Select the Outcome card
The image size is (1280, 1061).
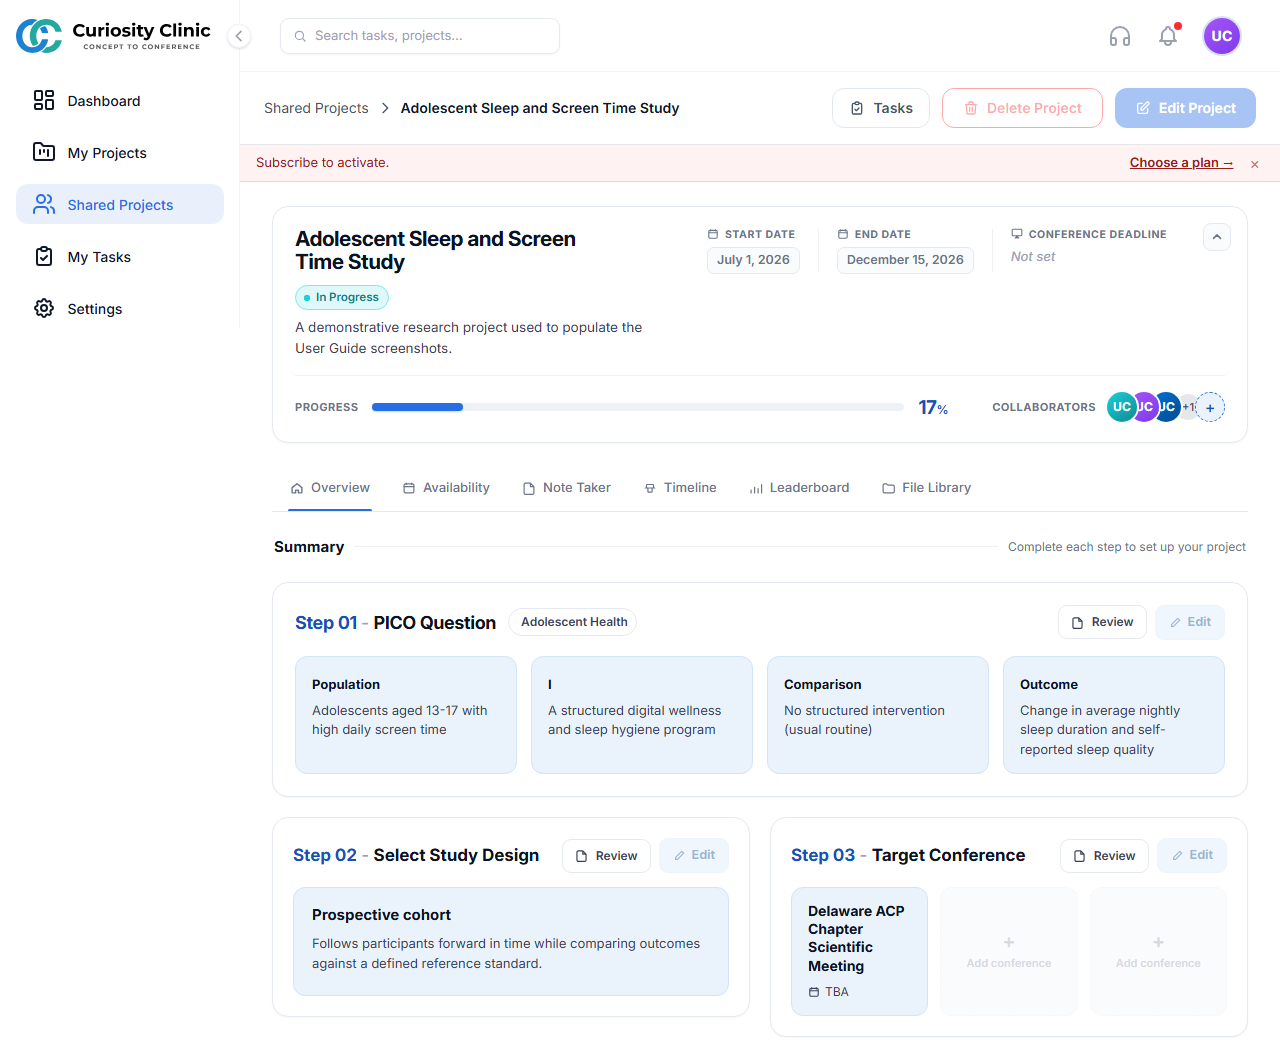tap(1114, 715)
